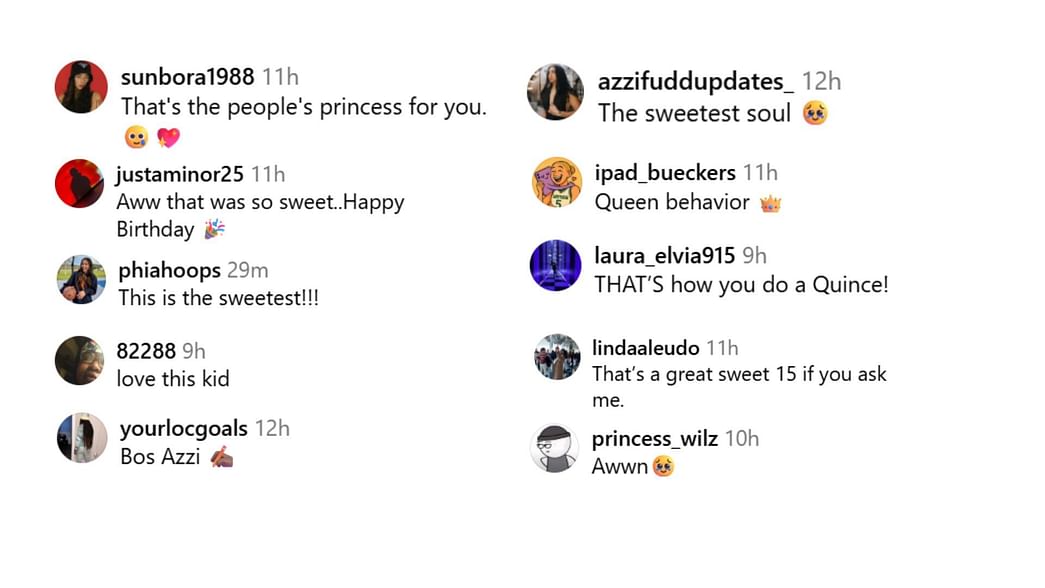Click the writing hand emoji after Bos Azzi
This screenshot has width=1045, height=588.
tap(222, 457)
